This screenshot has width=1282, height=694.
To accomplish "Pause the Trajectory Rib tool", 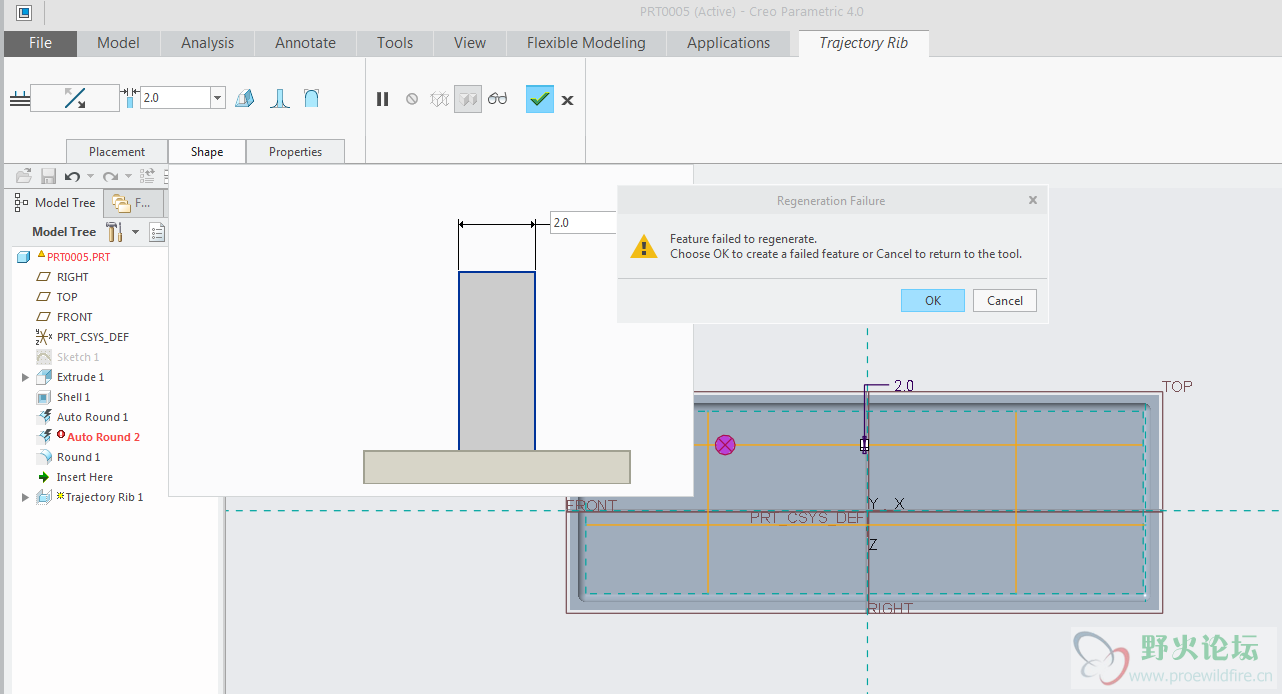I will click(x=382, y=99).
